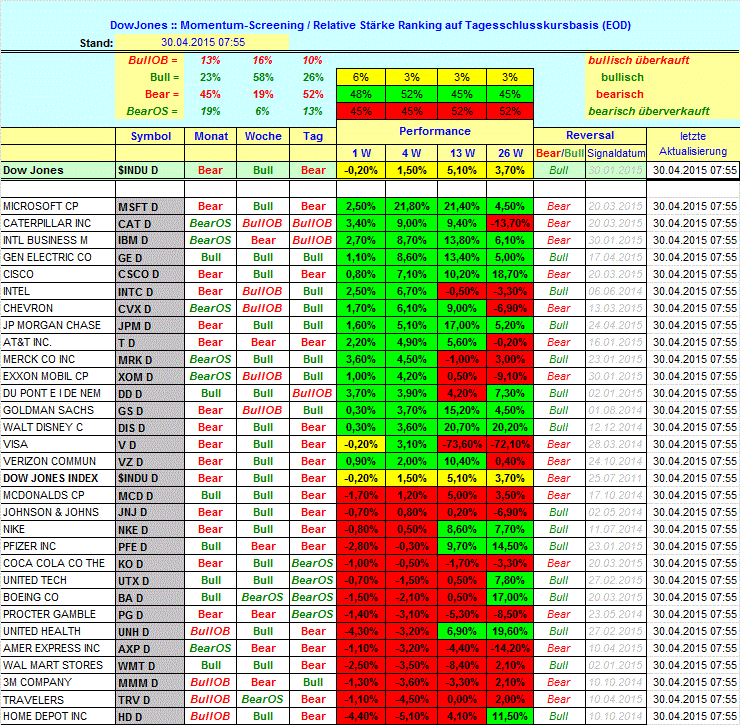
Task: Click Boeing's 26 W value 17,00%
Action: 510,597
